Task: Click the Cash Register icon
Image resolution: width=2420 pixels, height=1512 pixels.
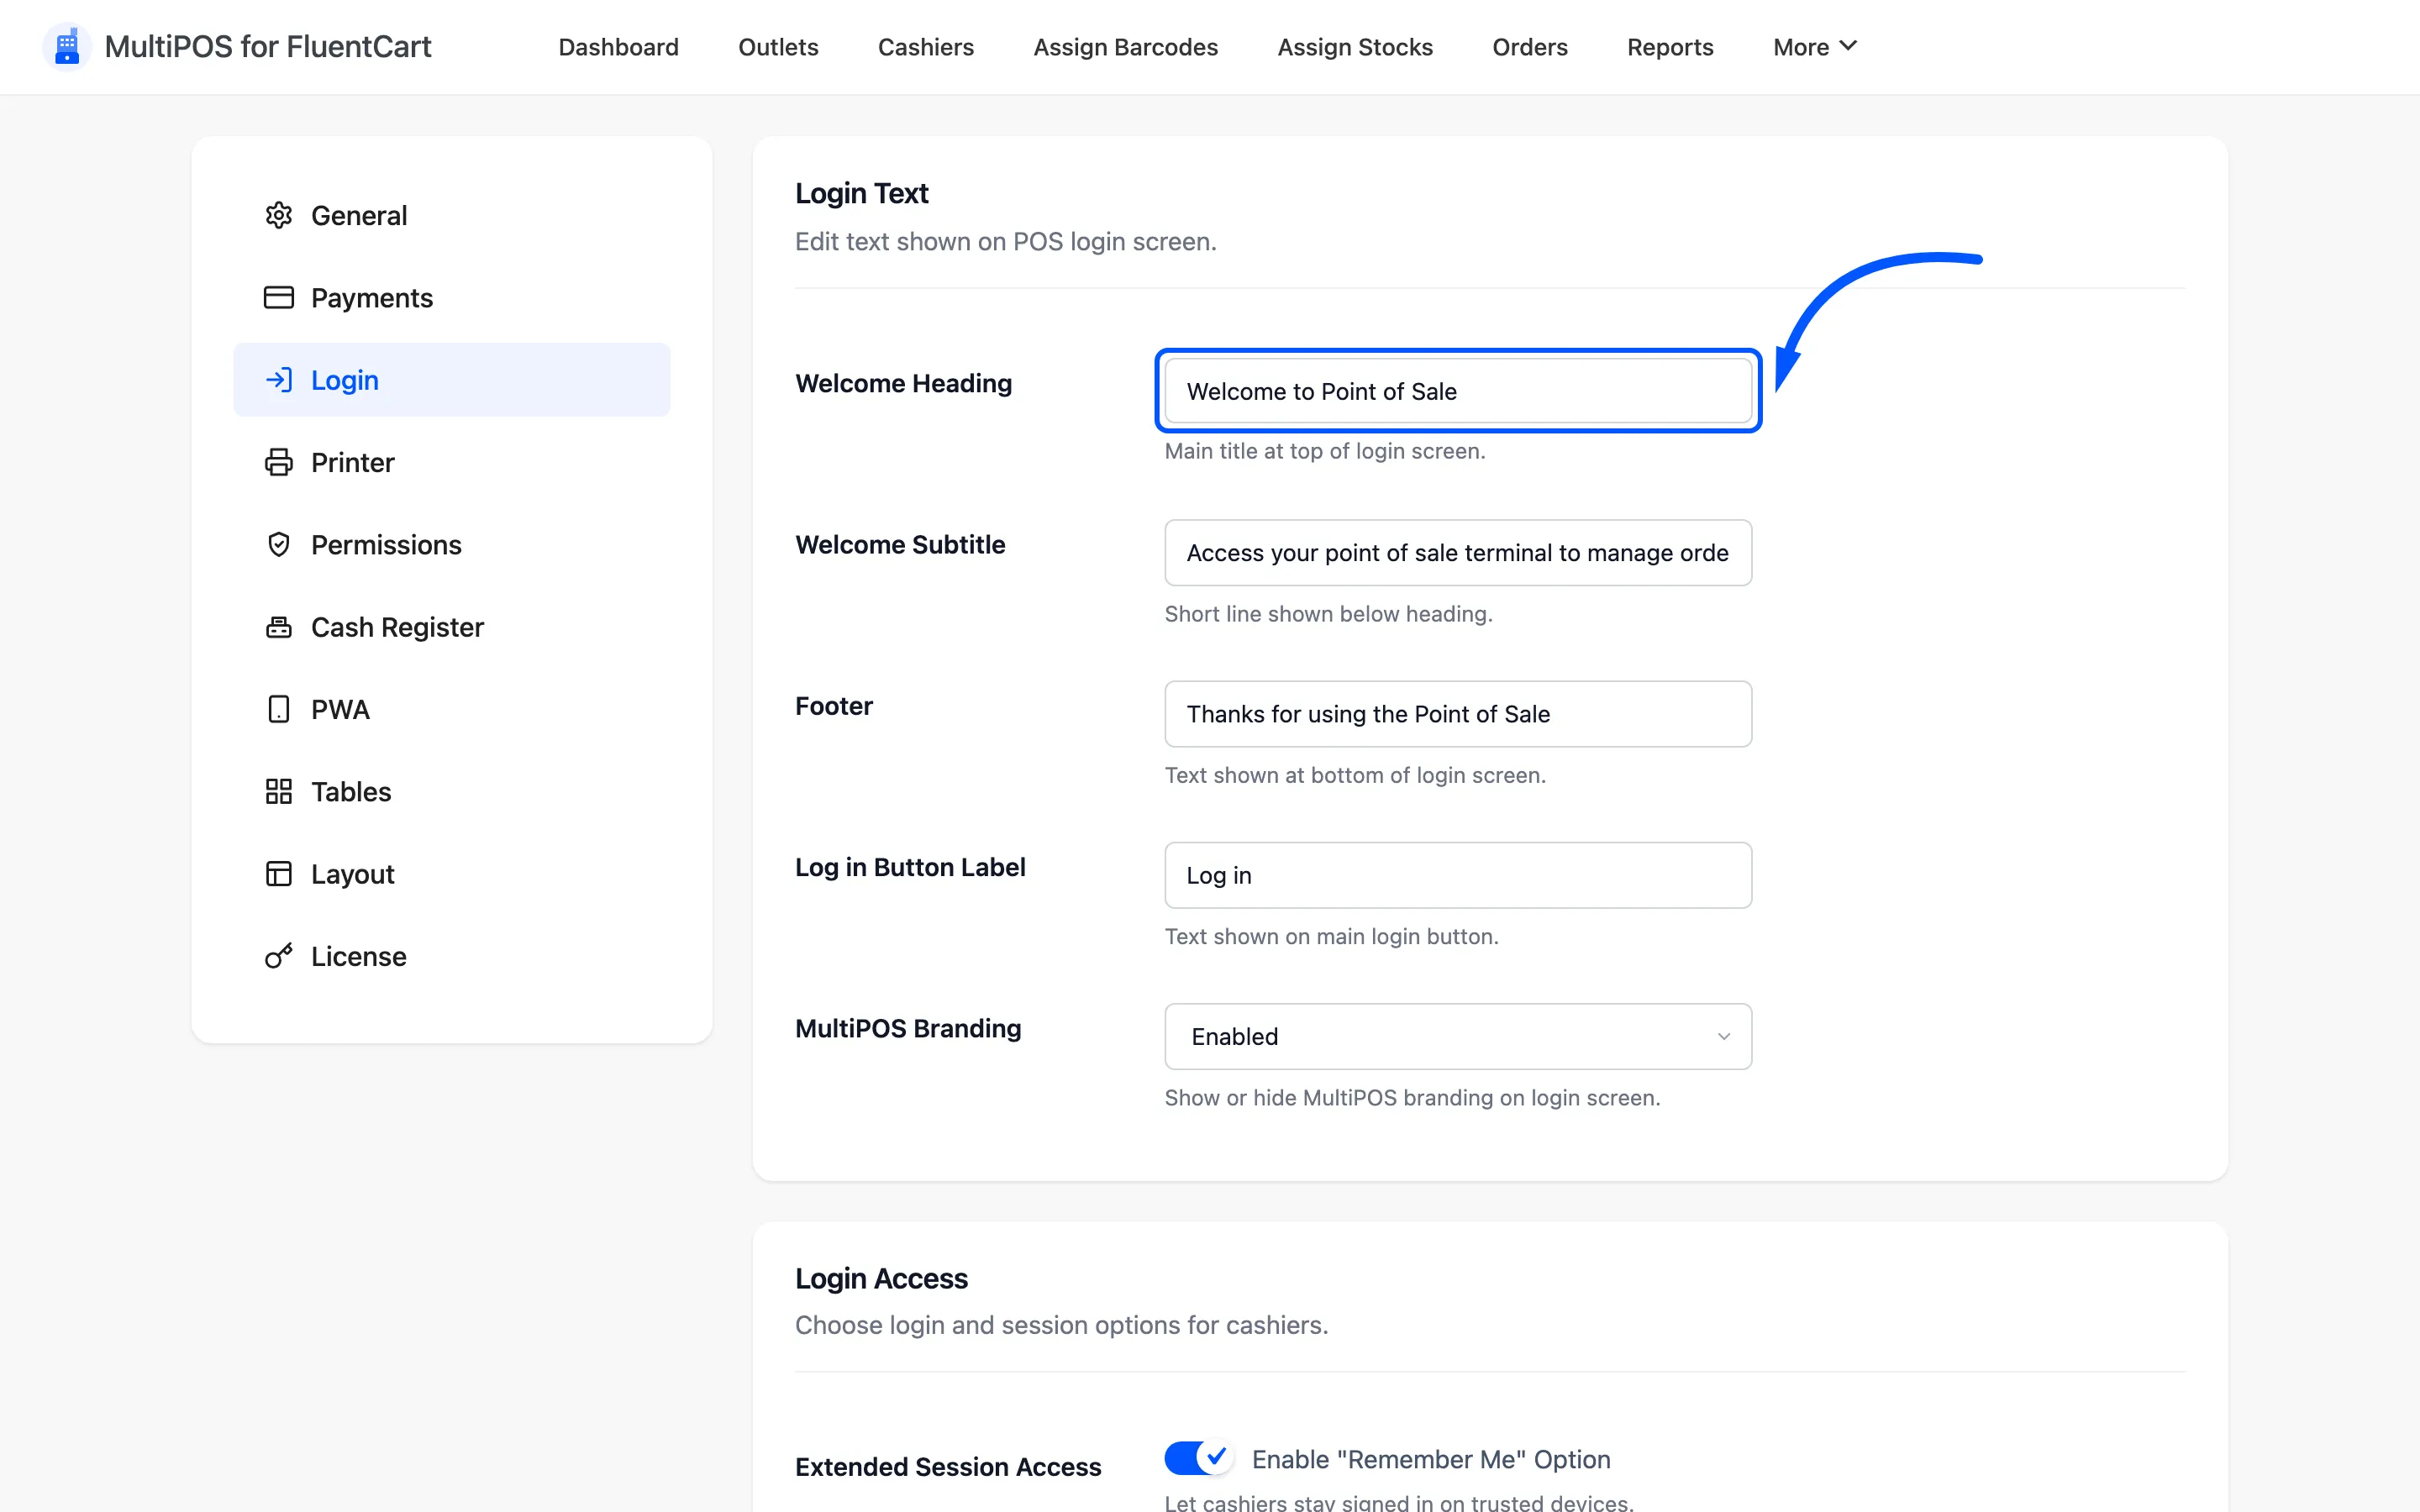Action: pos(278,627)
